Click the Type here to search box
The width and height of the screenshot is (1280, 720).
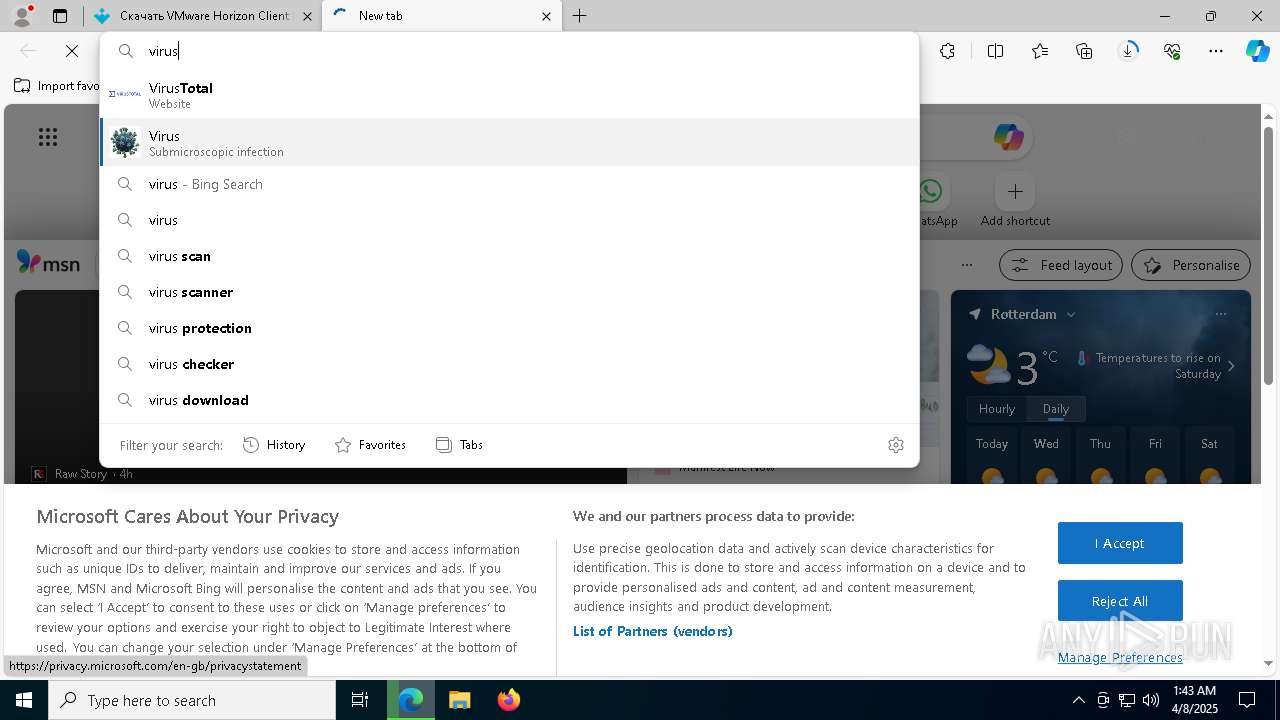coord(192,700)
